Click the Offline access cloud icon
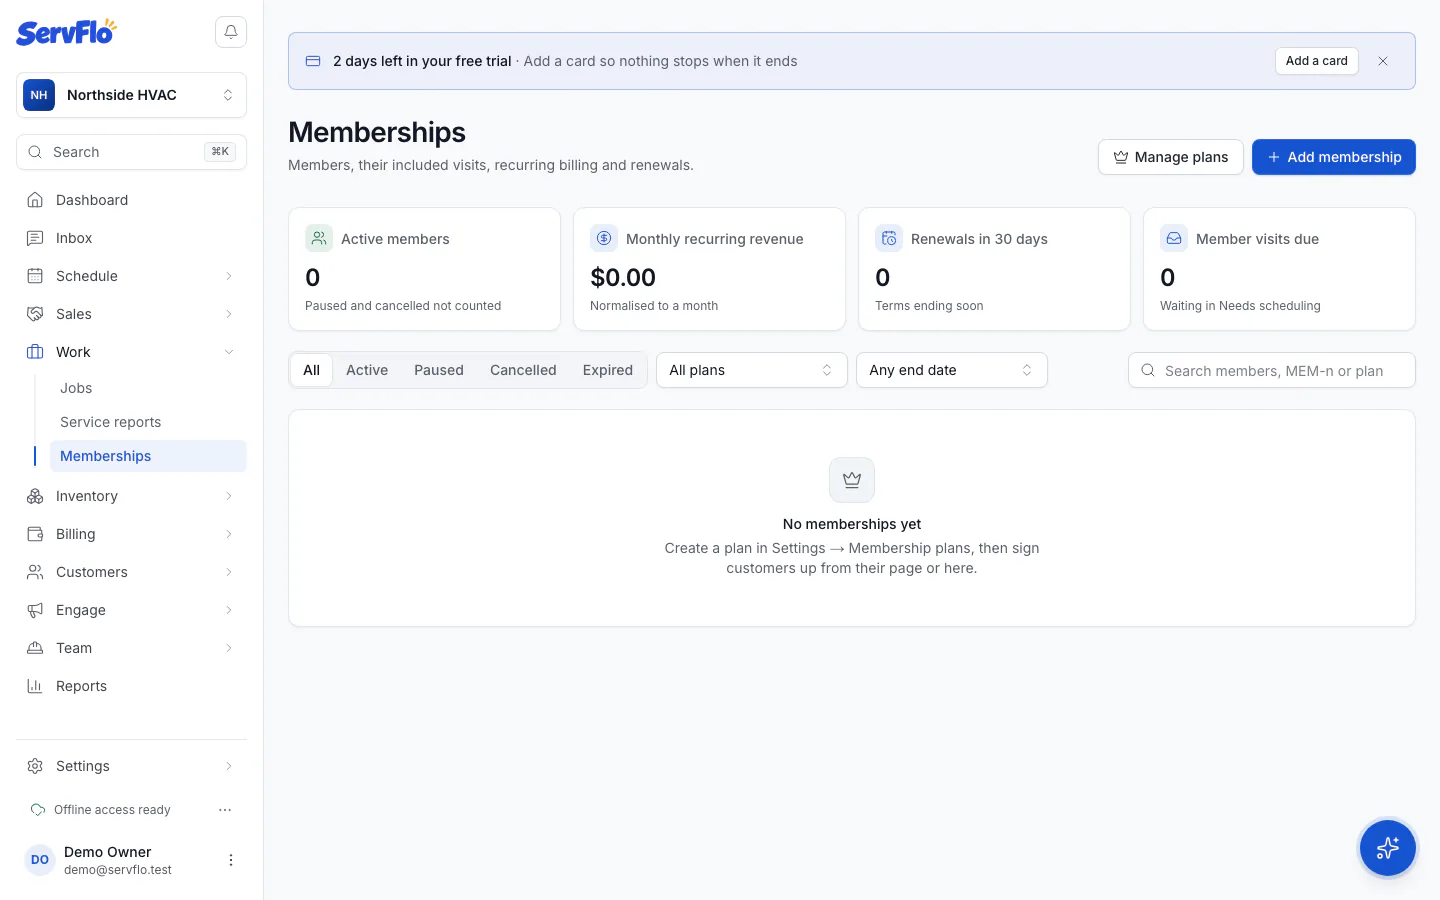Viewport: 1440px width, 900px height. tap(38, 810)
